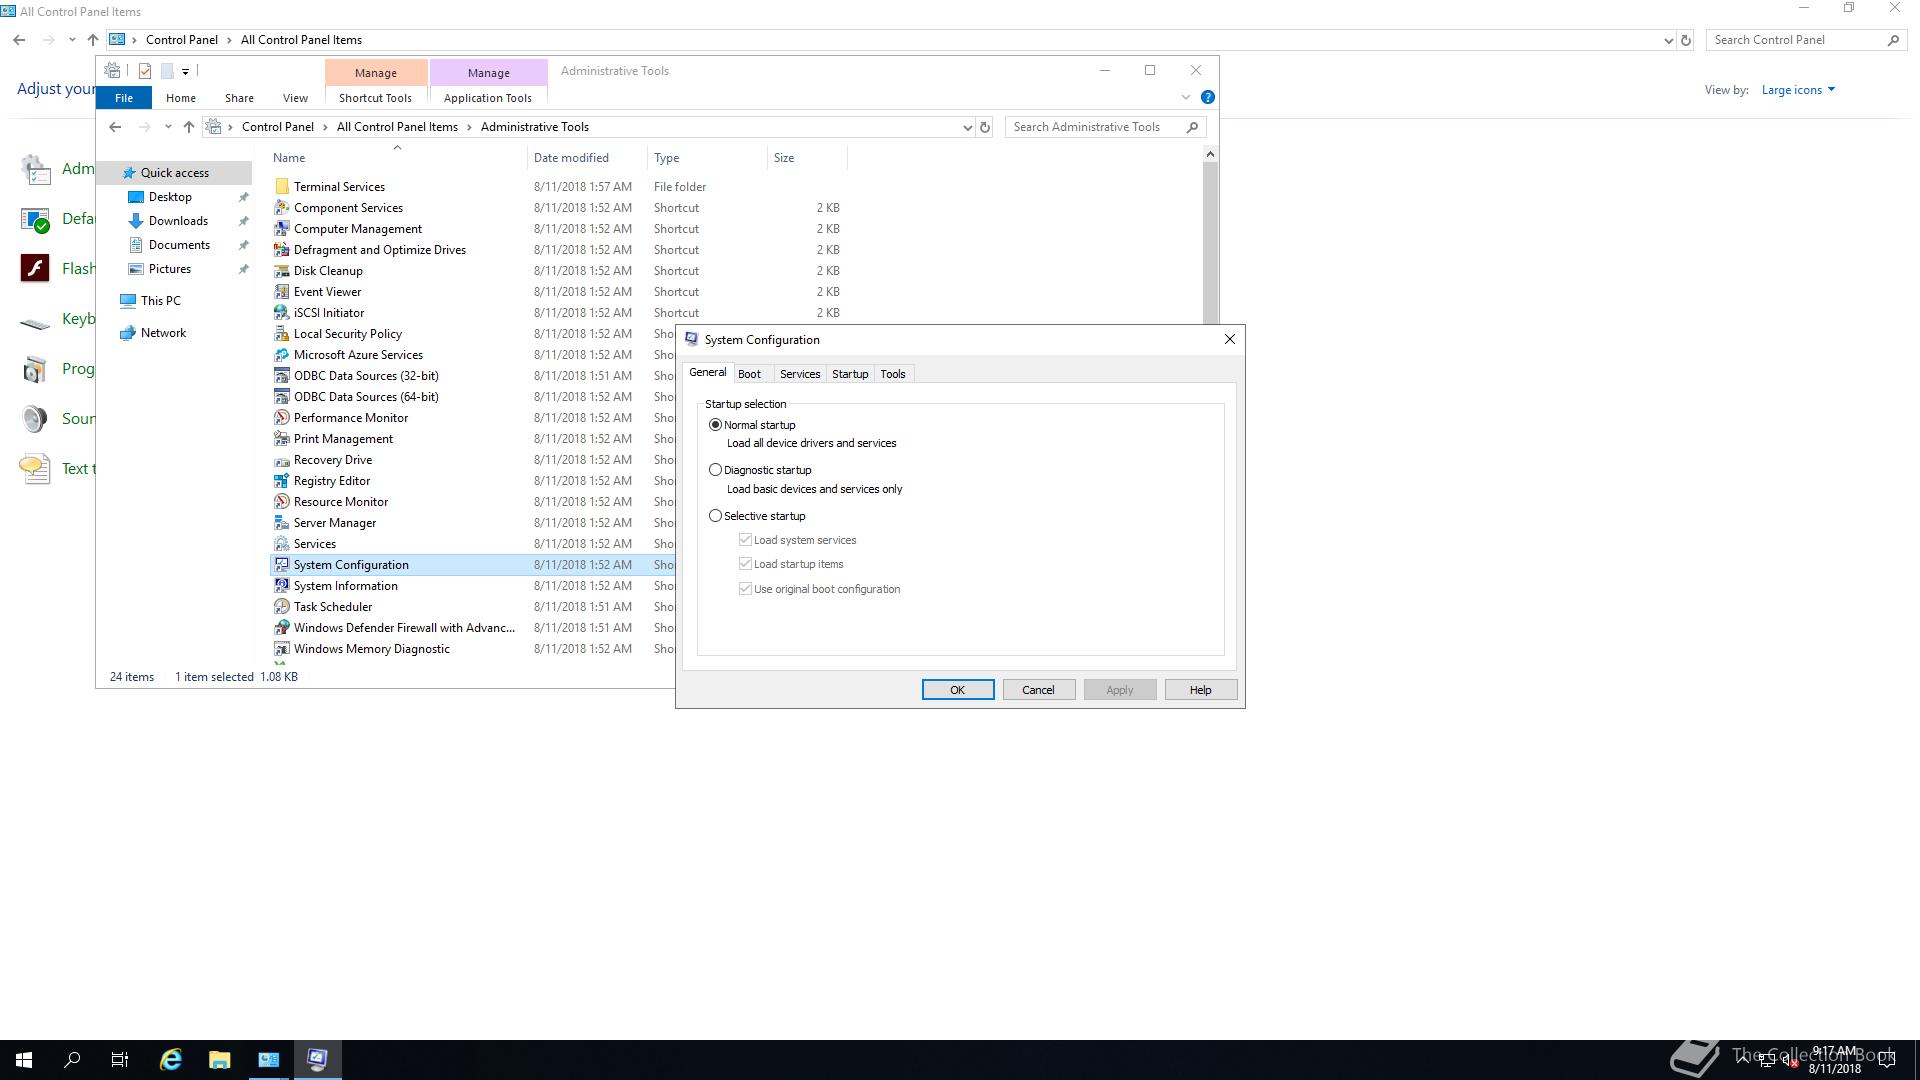Switch to the Services tab in System Configuration
Screen dimensions: 1920x1080
pos(800,374)
